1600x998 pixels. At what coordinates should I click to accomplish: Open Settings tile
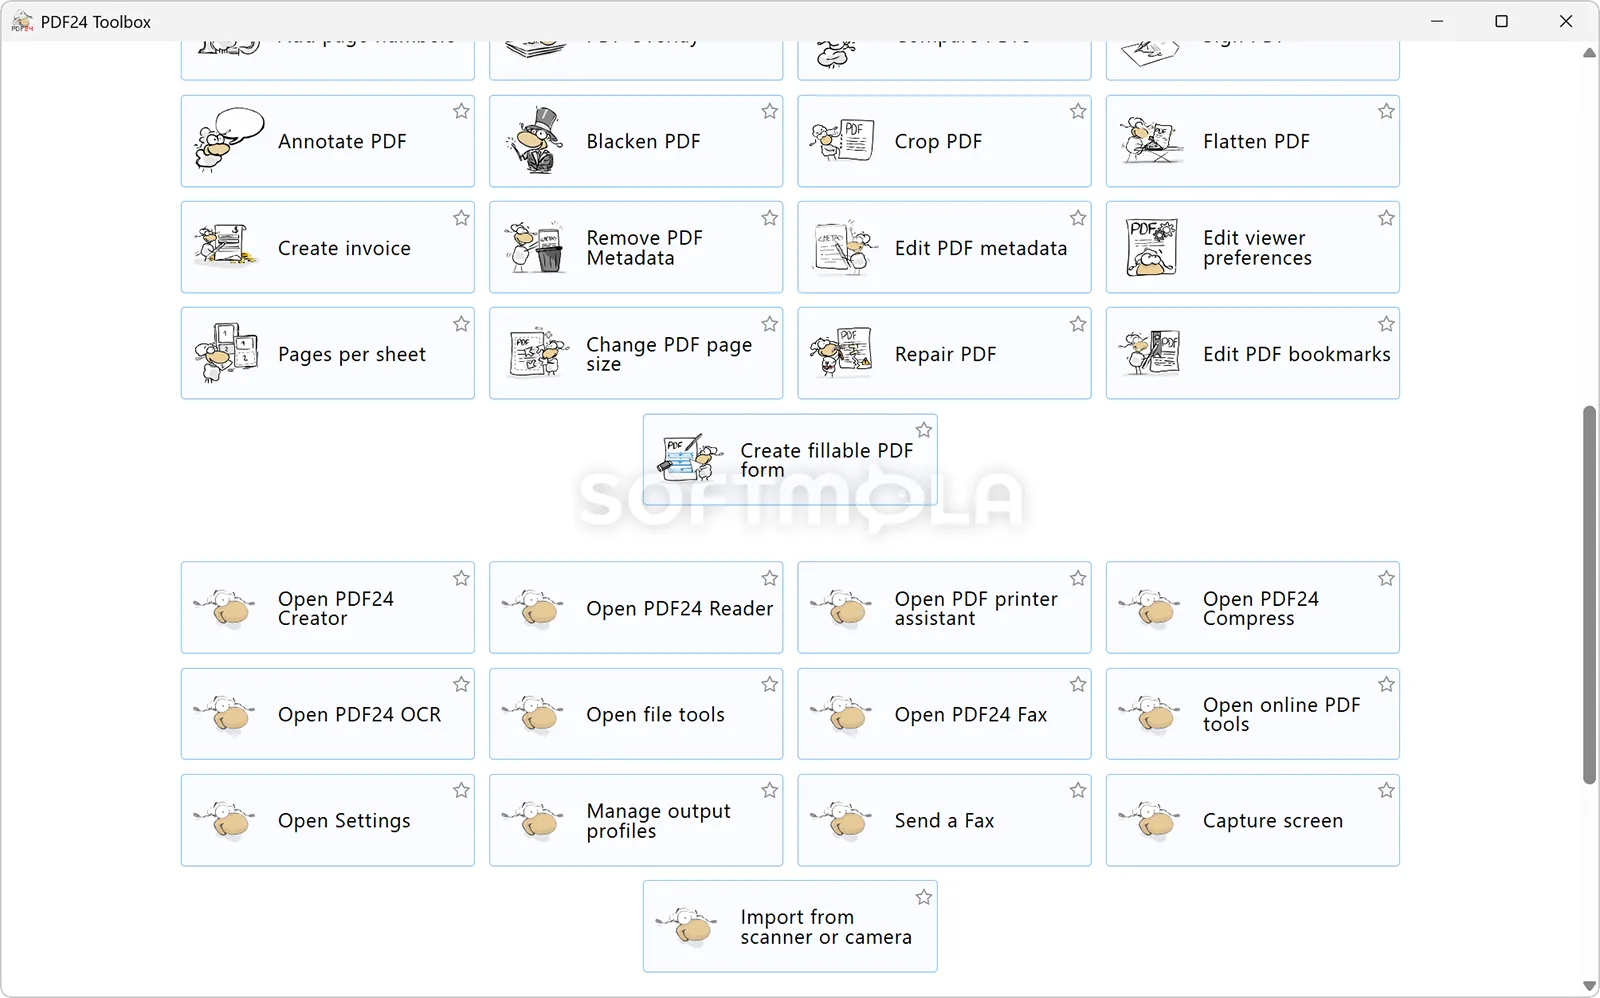[x=328, y=820]
